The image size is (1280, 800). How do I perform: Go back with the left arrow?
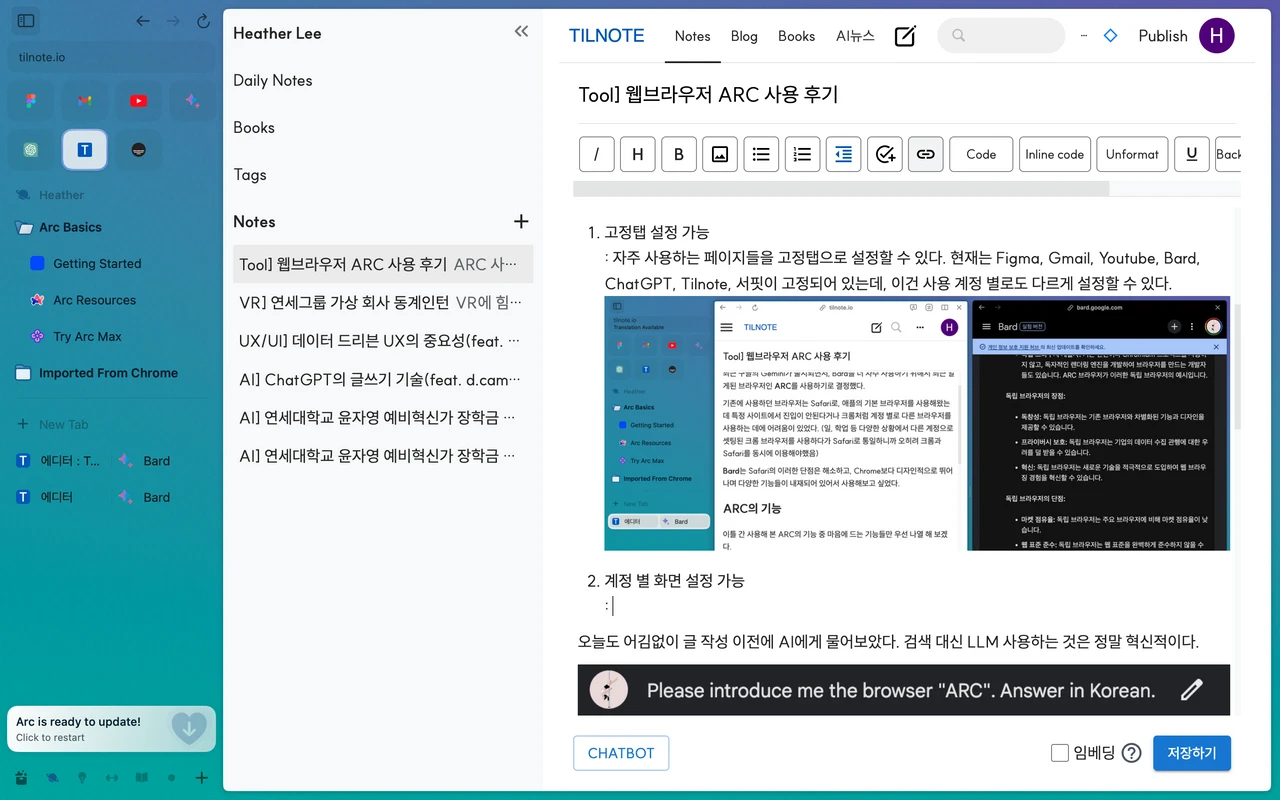point(143,20)
